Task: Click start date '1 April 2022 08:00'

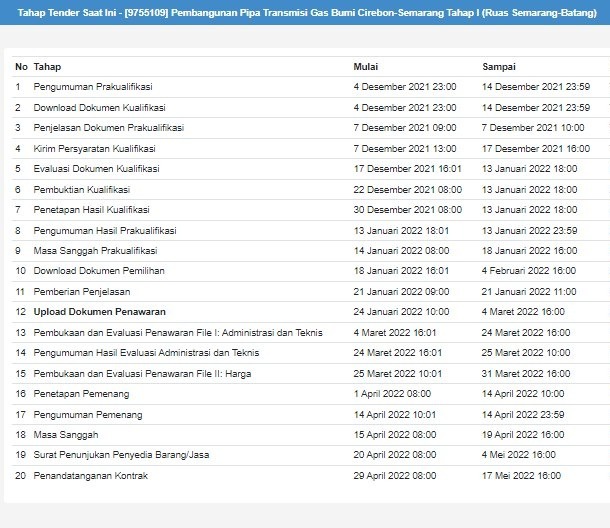Action: (392, 394)
